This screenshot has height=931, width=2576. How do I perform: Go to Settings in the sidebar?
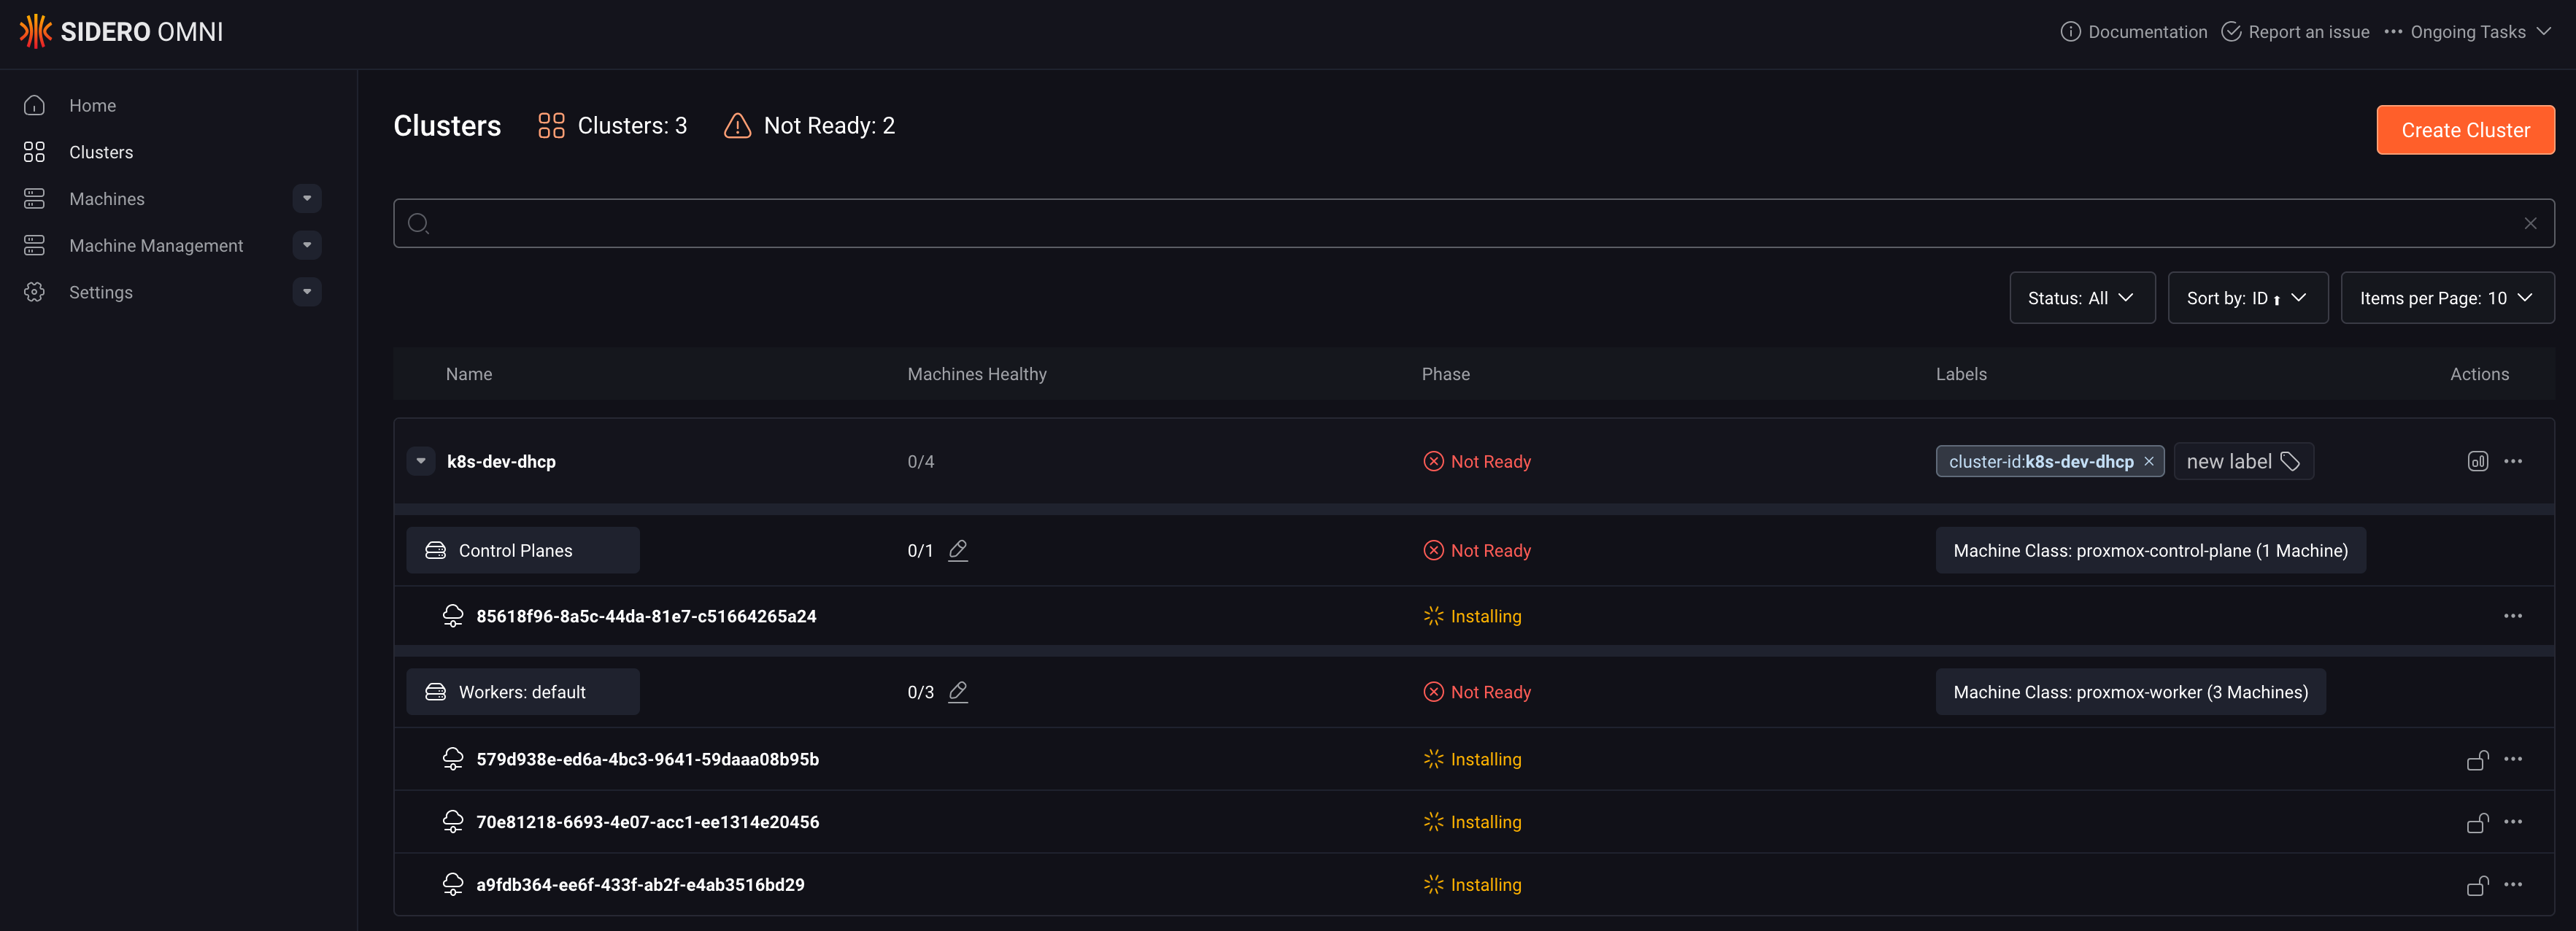tap(100, 291)
